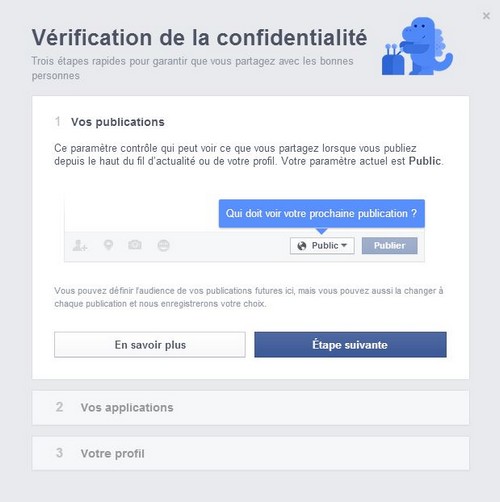This screenshot has height=502, width=500.
Task: Click the Publier button
Action: pos(389,246)
